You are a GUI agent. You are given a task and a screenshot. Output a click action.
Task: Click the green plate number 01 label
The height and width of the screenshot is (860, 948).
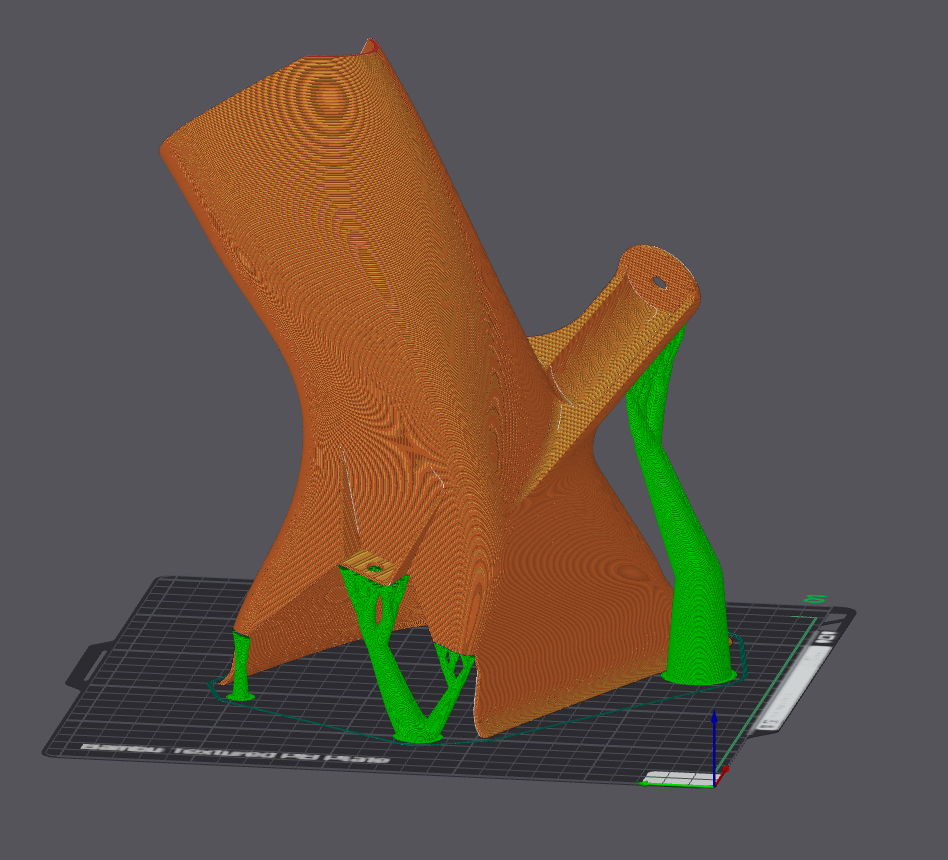(813, 599)
